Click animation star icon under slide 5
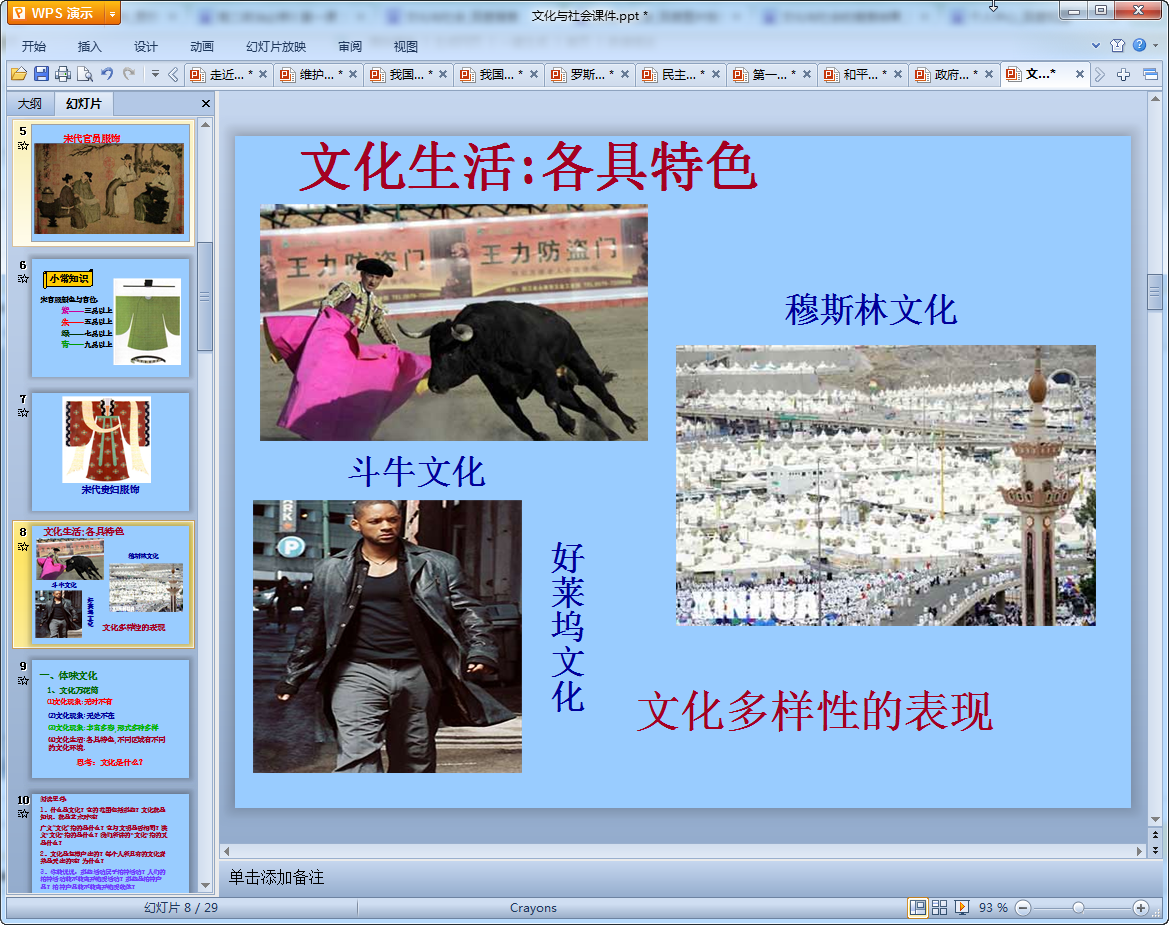Screen dimensions: 1169x925 point(23,145)
